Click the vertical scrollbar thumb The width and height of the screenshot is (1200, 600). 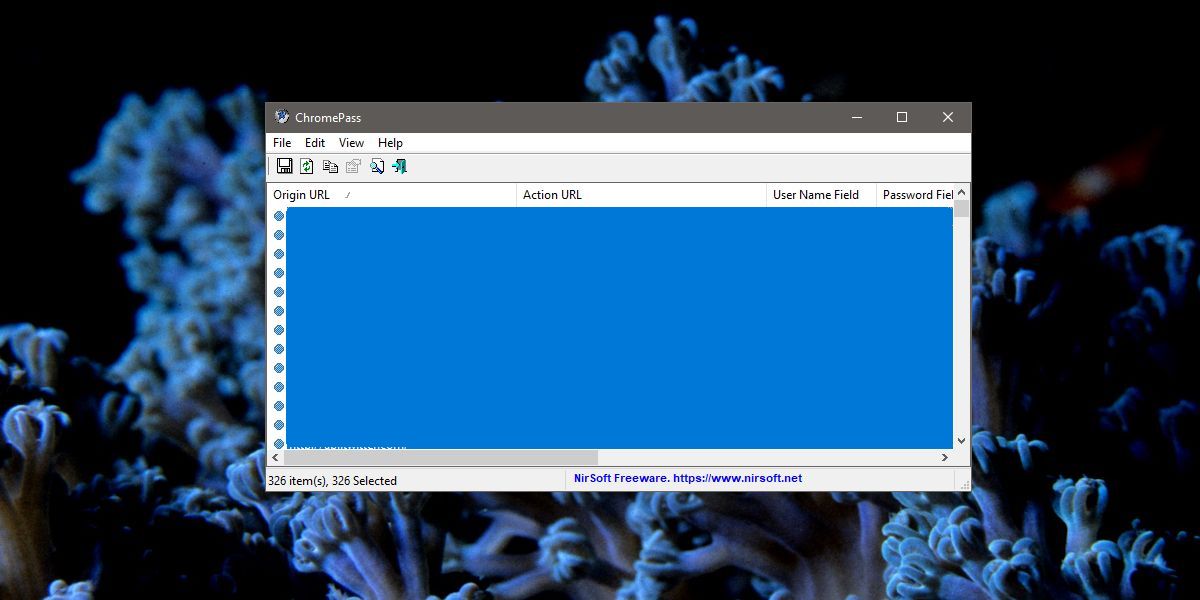click(961, 208)
